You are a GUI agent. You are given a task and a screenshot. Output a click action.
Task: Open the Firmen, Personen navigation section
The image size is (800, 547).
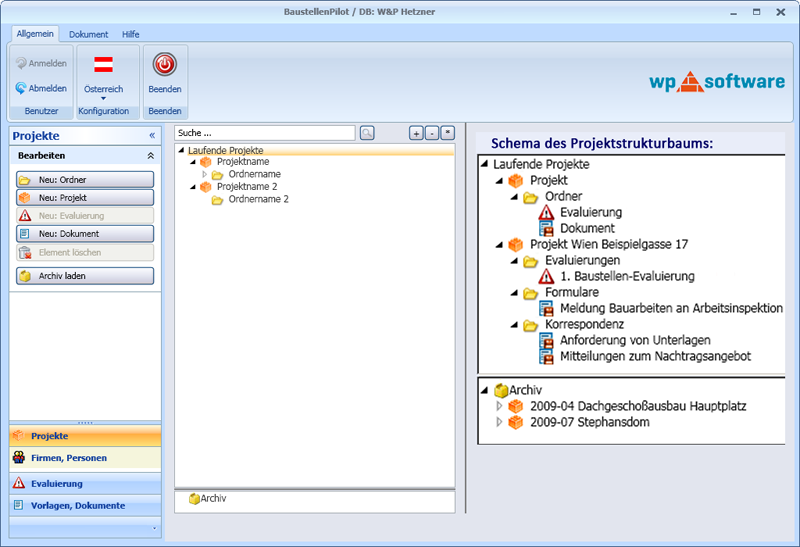[x=85, y=458]
